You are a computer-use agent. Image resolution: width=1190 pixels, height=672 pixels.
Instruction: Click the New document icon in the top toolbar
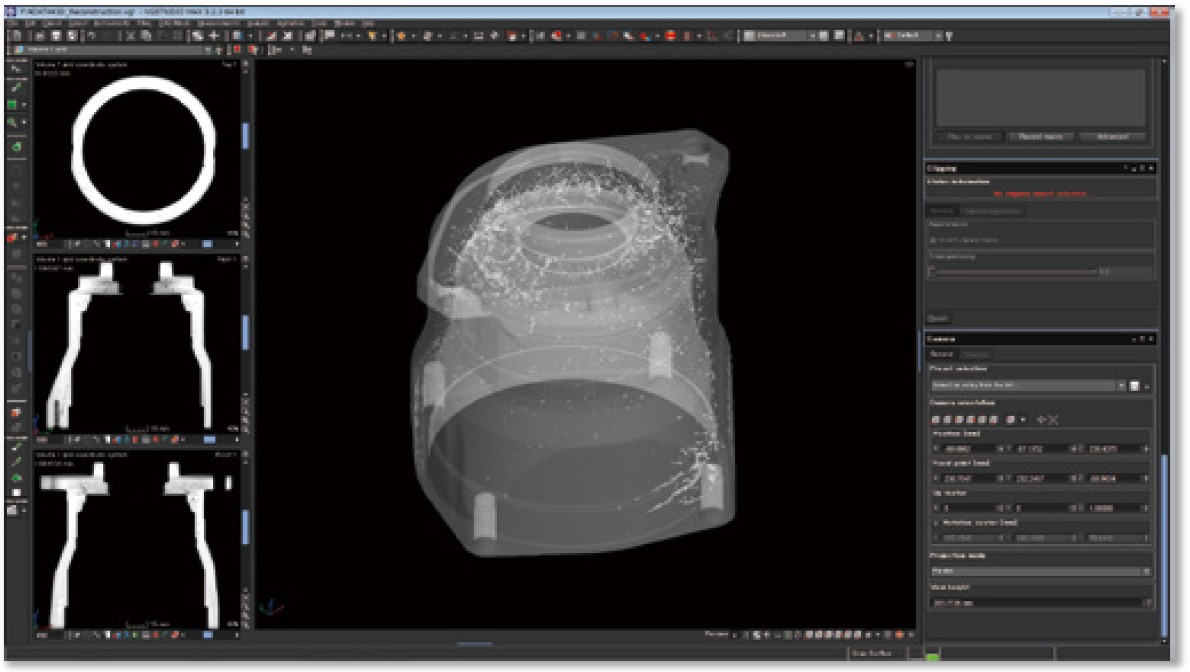click(x=15, y=36)
